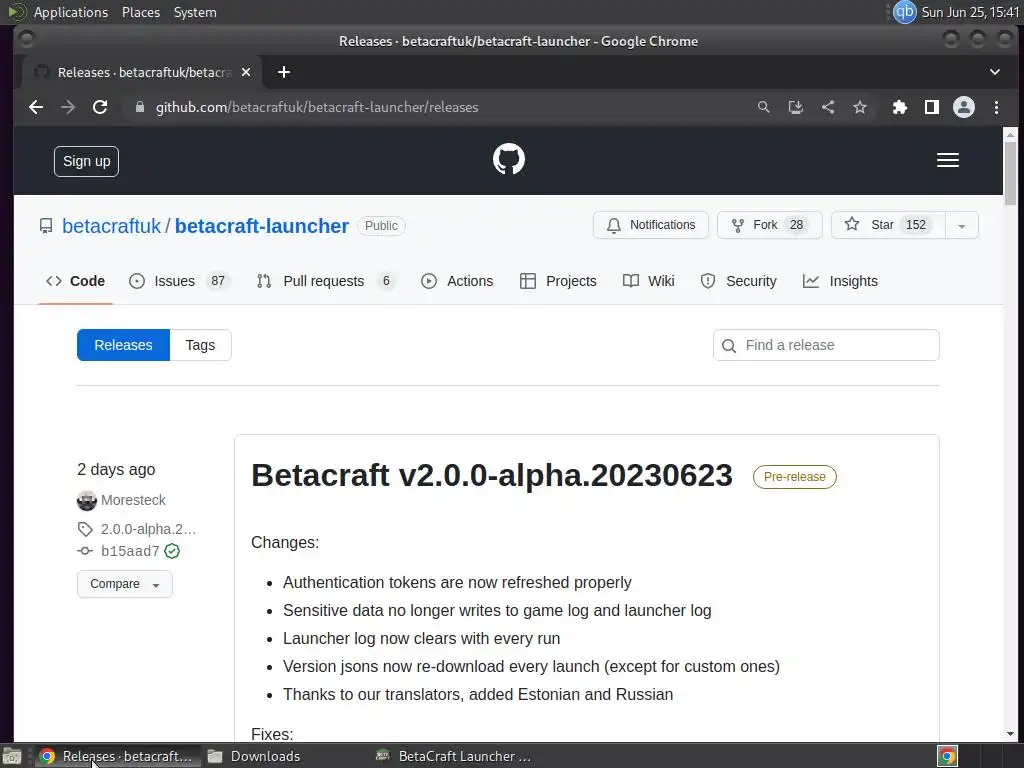Open the Moresteck author link
Screen dimensions: 1024x768
click(x=133, y=500)
